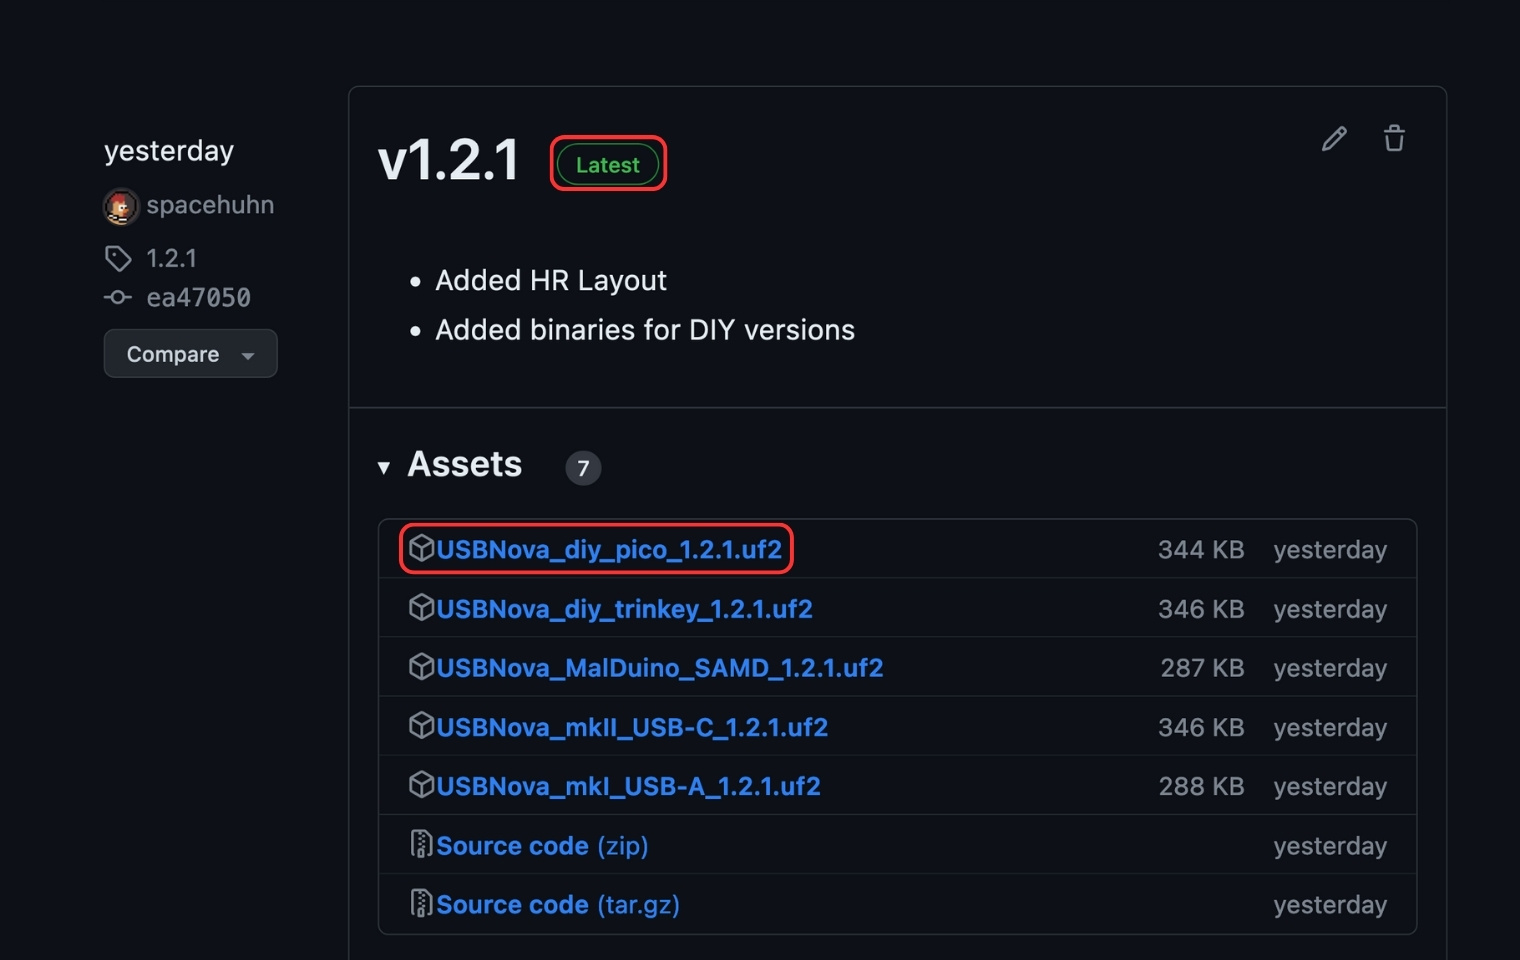Image resolution: width=1520 pixels, height=960 pixels.
Task: Click the tag icon beside 1.2.1
Action: [118, 258]
